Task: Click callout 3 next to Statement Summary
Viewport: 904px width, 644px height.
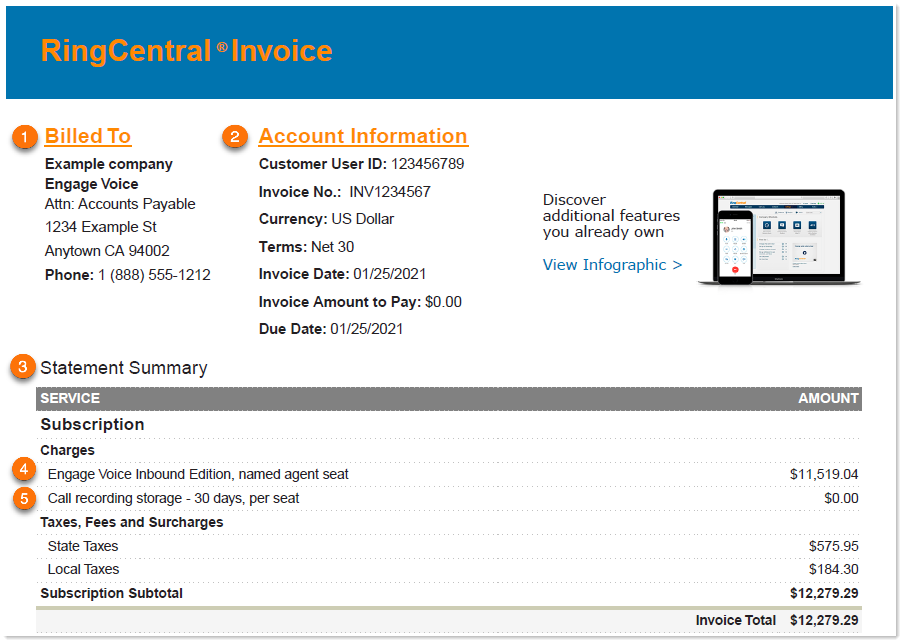Action: (22, 367)
